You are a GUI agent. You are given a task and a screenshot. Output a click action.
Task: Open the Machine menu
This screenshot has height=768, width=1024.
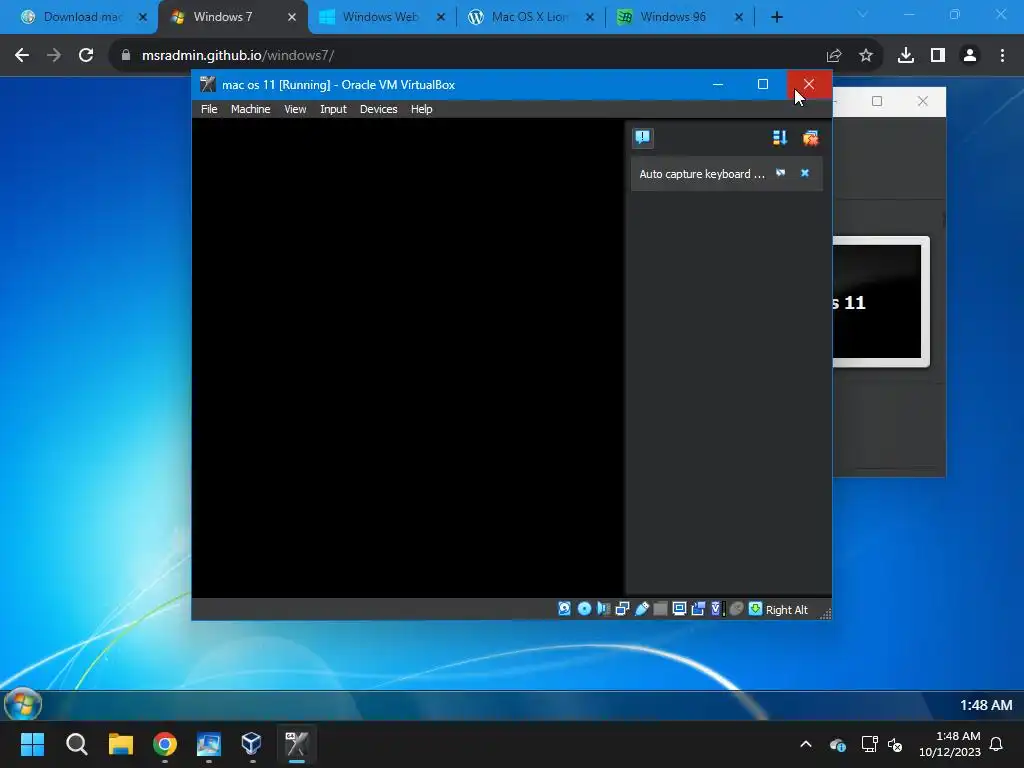250,109
